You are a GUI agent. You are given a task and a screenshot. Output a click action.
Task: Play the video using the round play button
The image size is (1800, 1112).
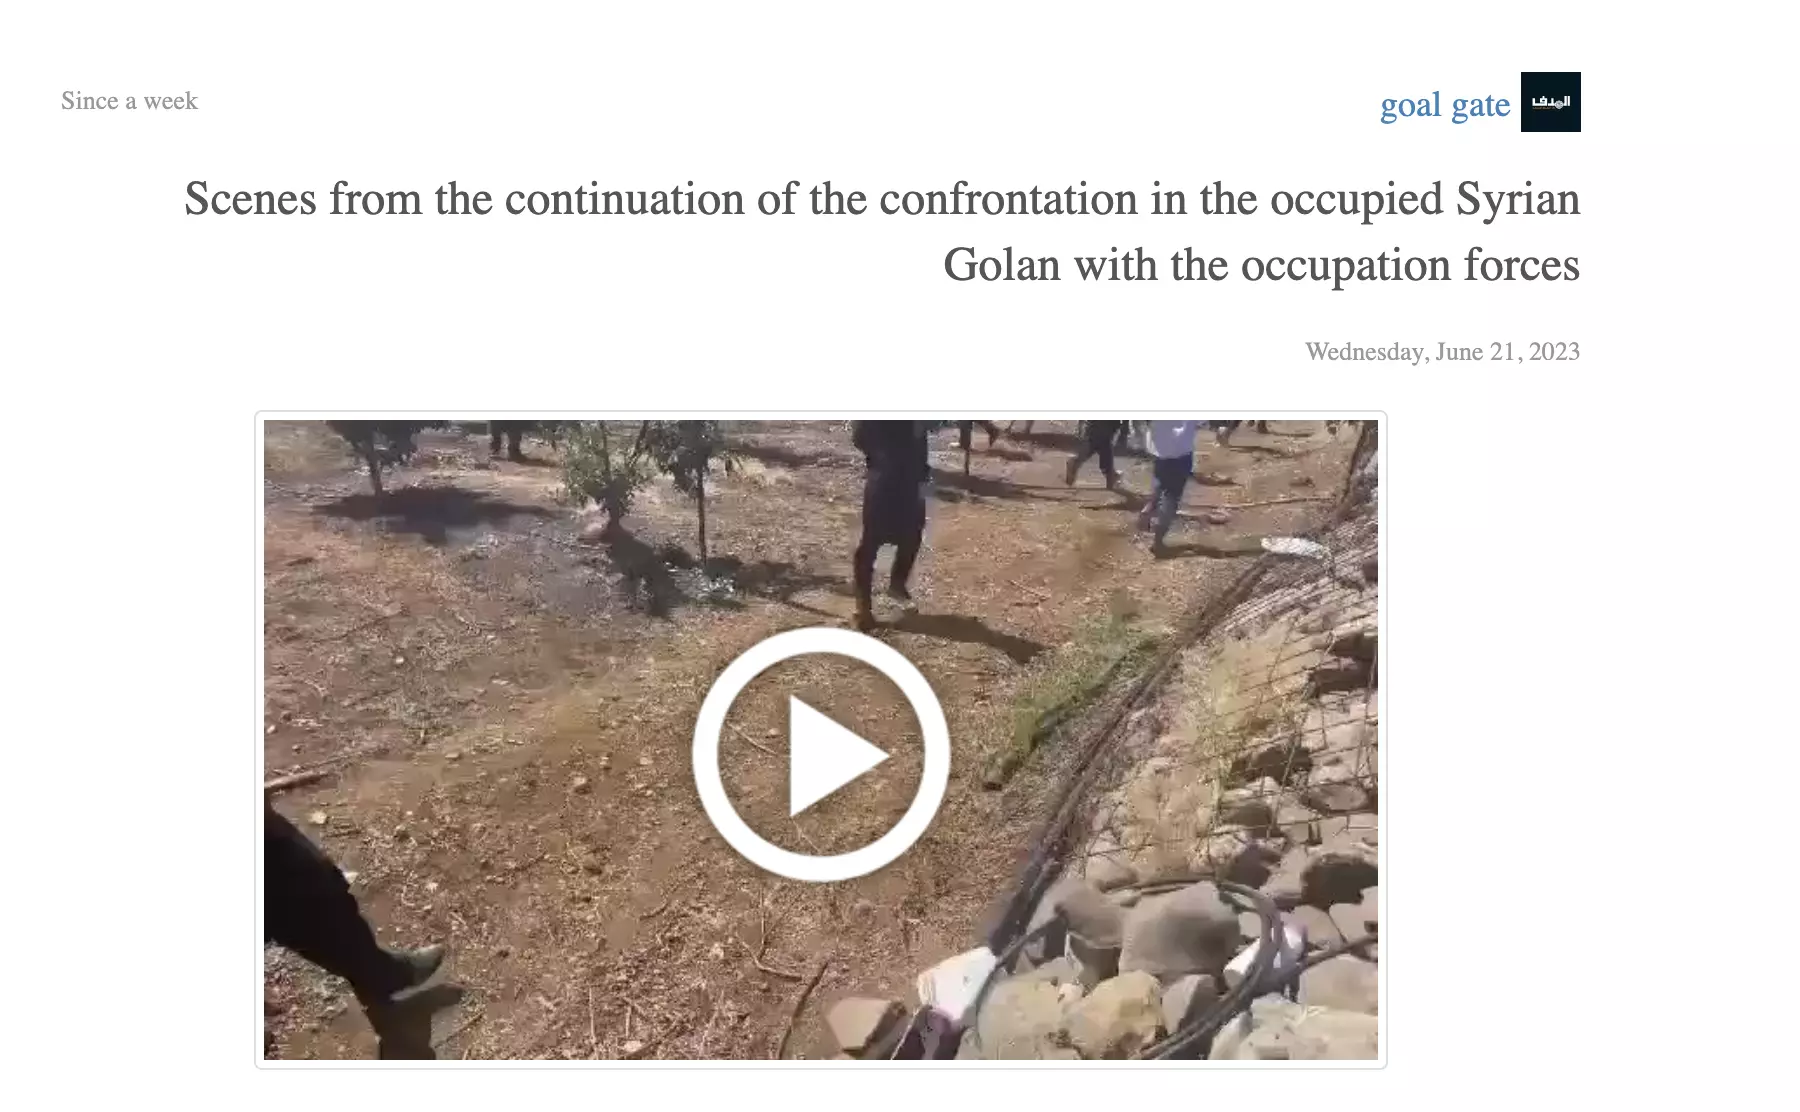point(821,755)
